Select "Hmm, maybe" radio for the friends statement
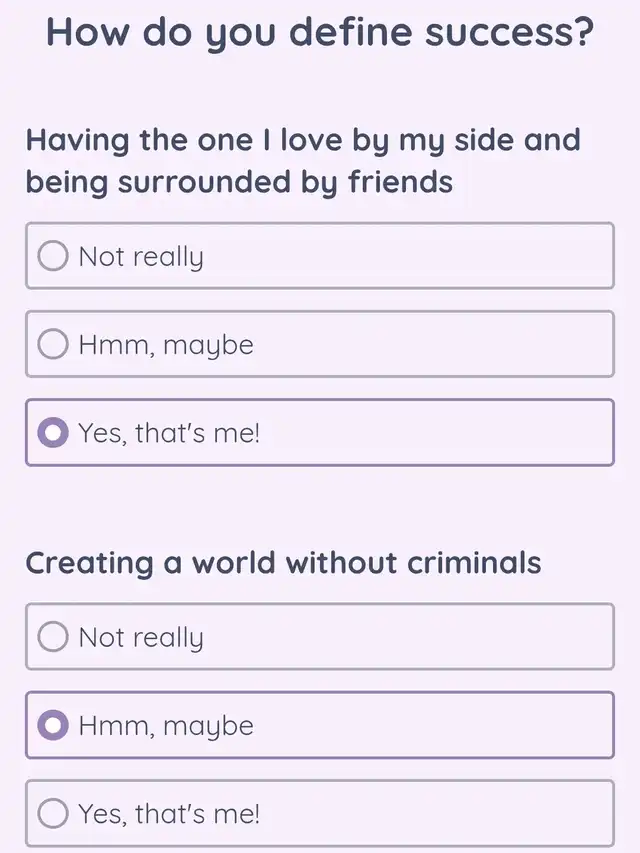640x853 pixels. tap(54, 345)
